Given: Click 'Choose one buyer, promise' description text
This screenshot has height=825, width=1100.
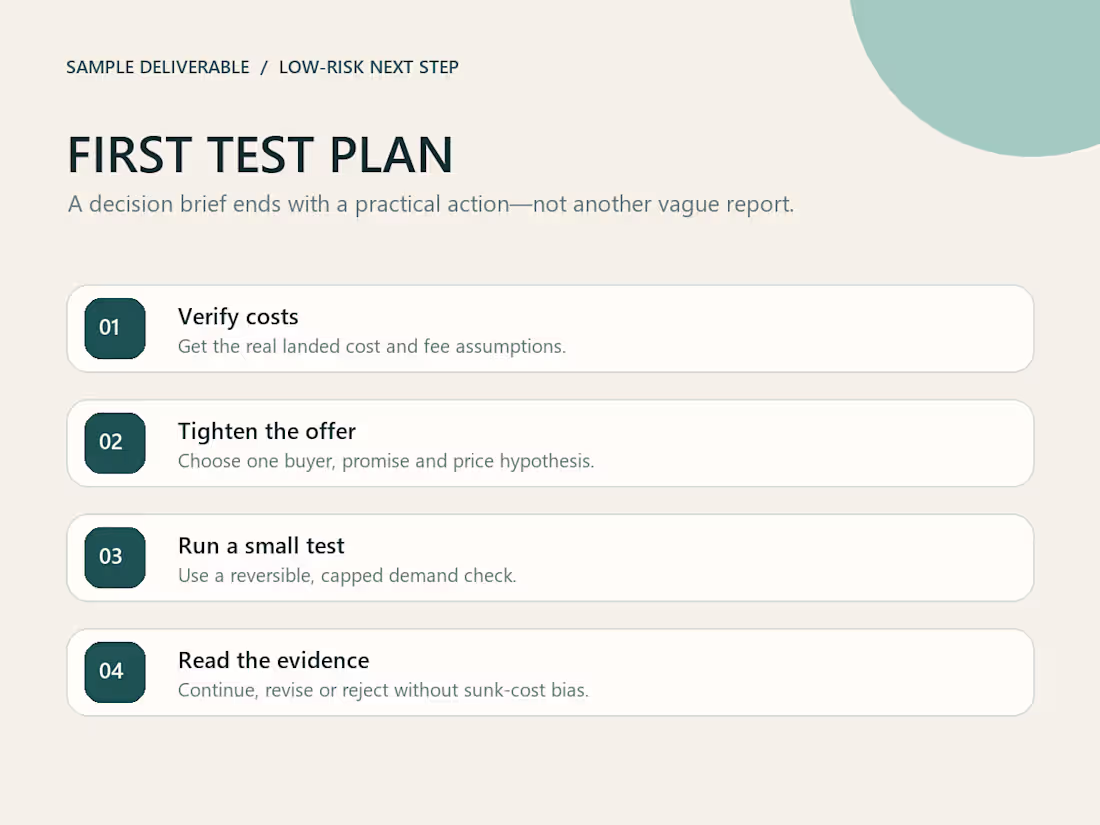Looking at the screenshot, I should pyautogui.click(x=386, y=461).
